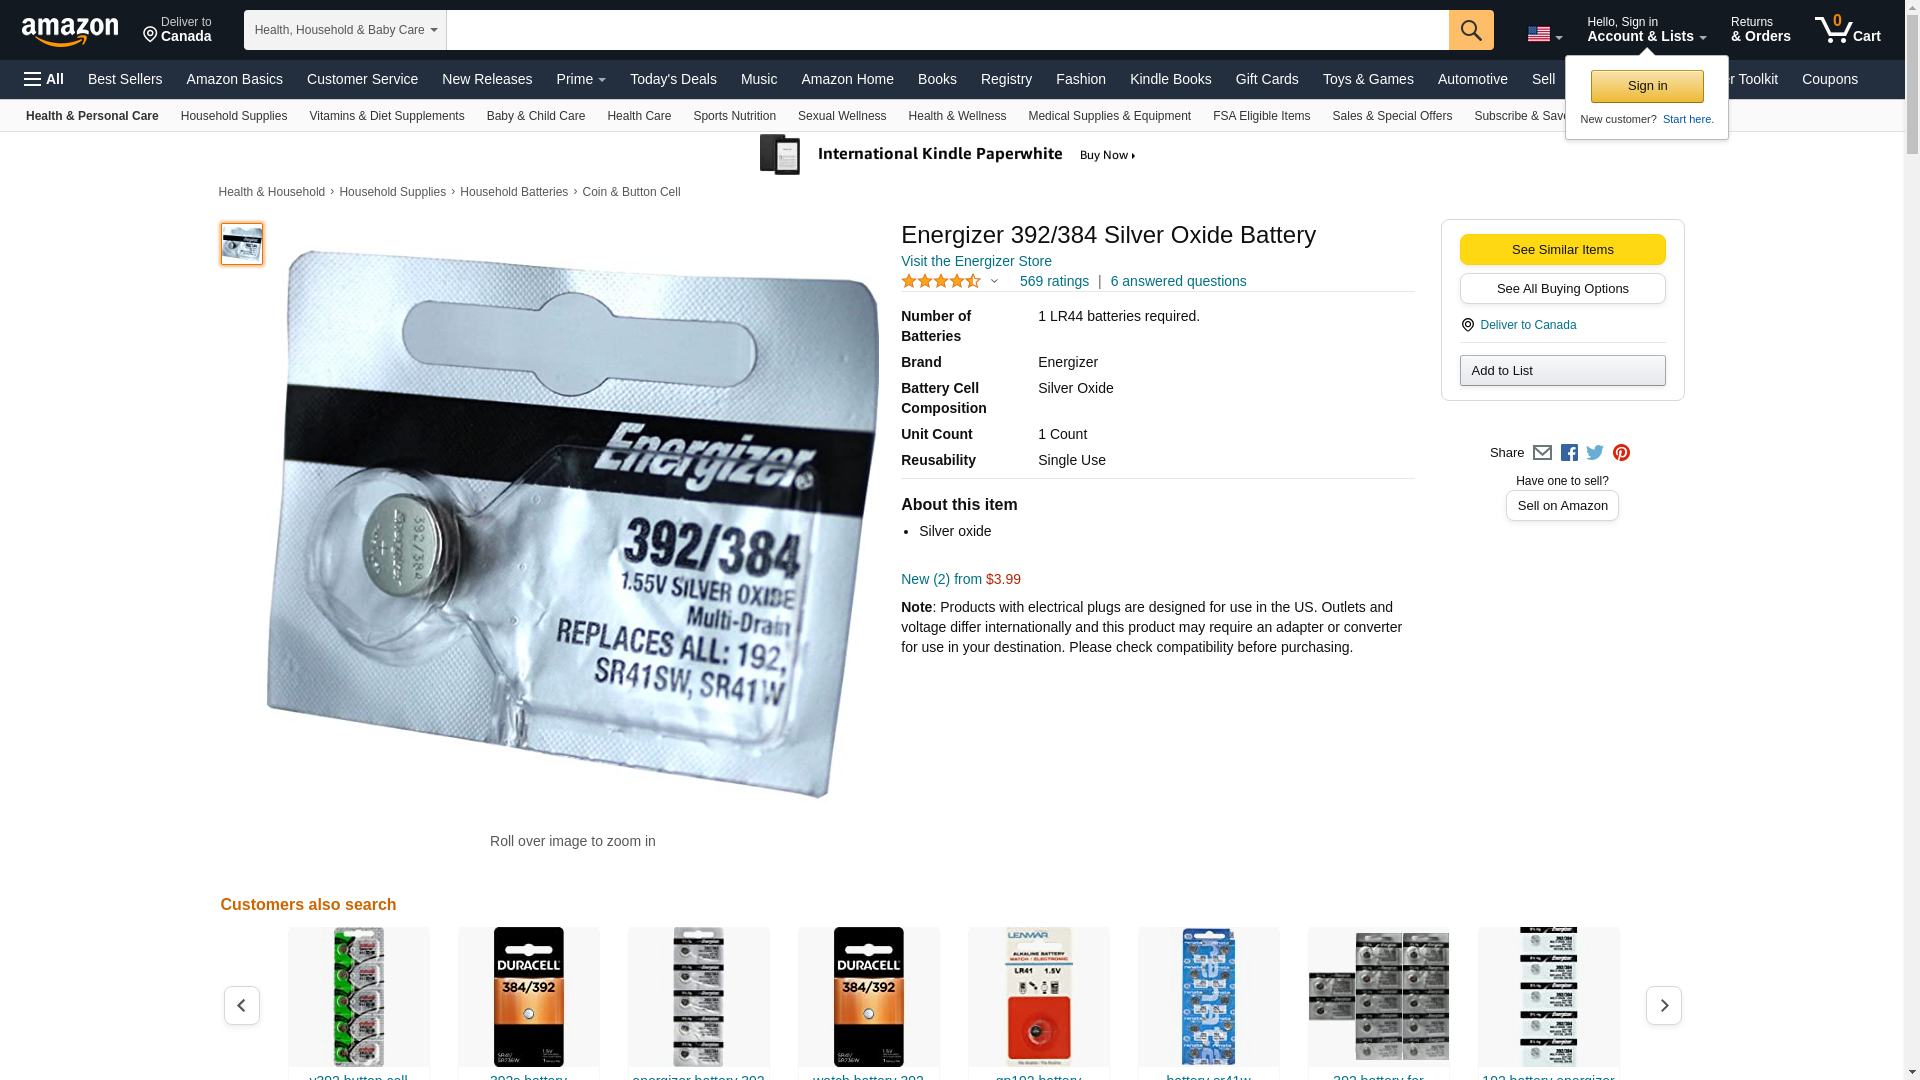Visit the Energizer Store link
The image size is (1920, 1080).
click(976, 261)
